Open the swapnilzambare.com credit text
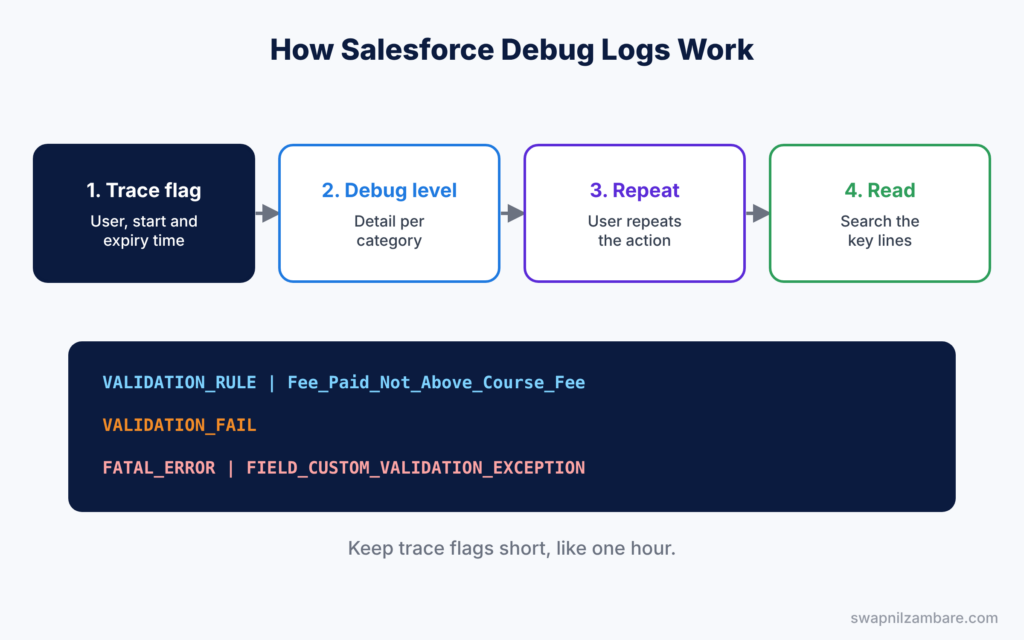The width and height of the screenshot is (1024, 640). 924,618
